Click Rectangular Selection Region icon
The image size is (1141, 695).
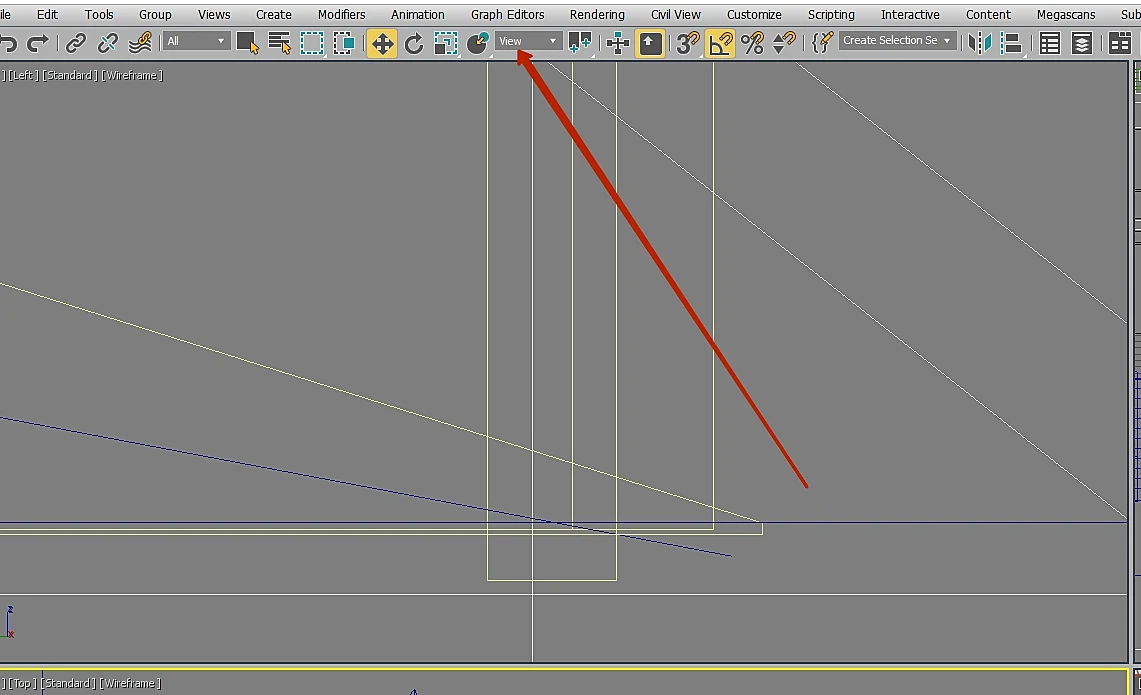click(x=311, y=44)
